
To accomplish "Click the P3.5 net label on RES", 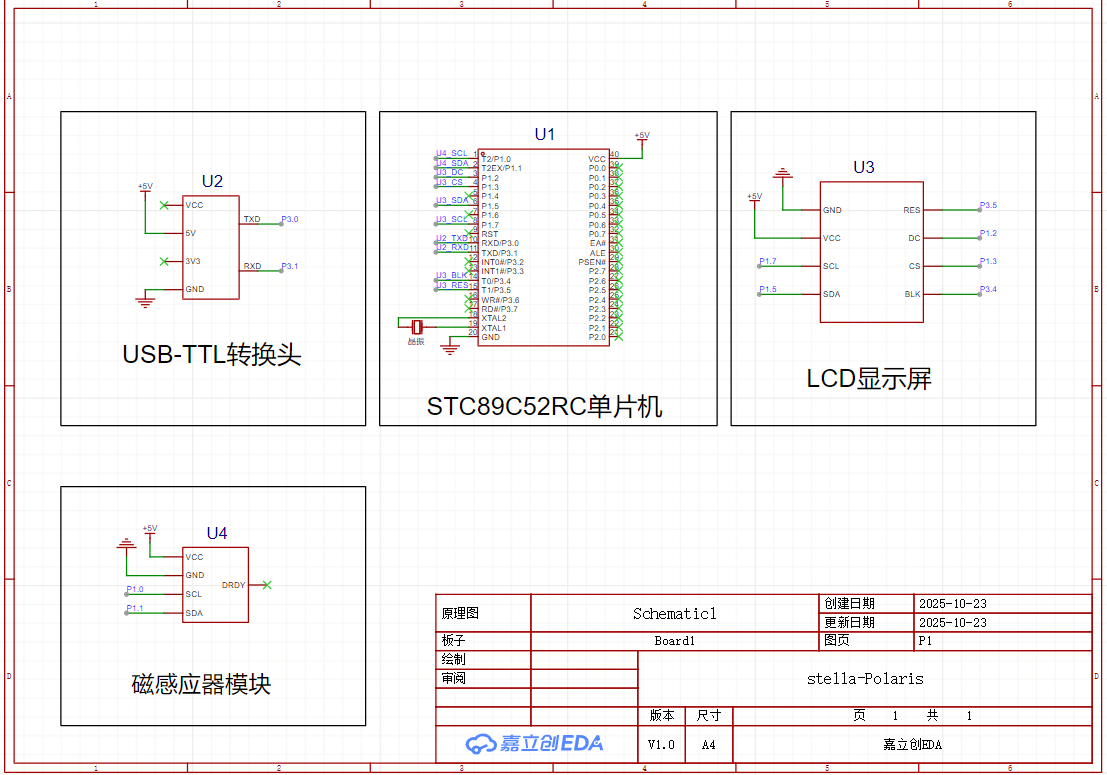I will 988,205.
